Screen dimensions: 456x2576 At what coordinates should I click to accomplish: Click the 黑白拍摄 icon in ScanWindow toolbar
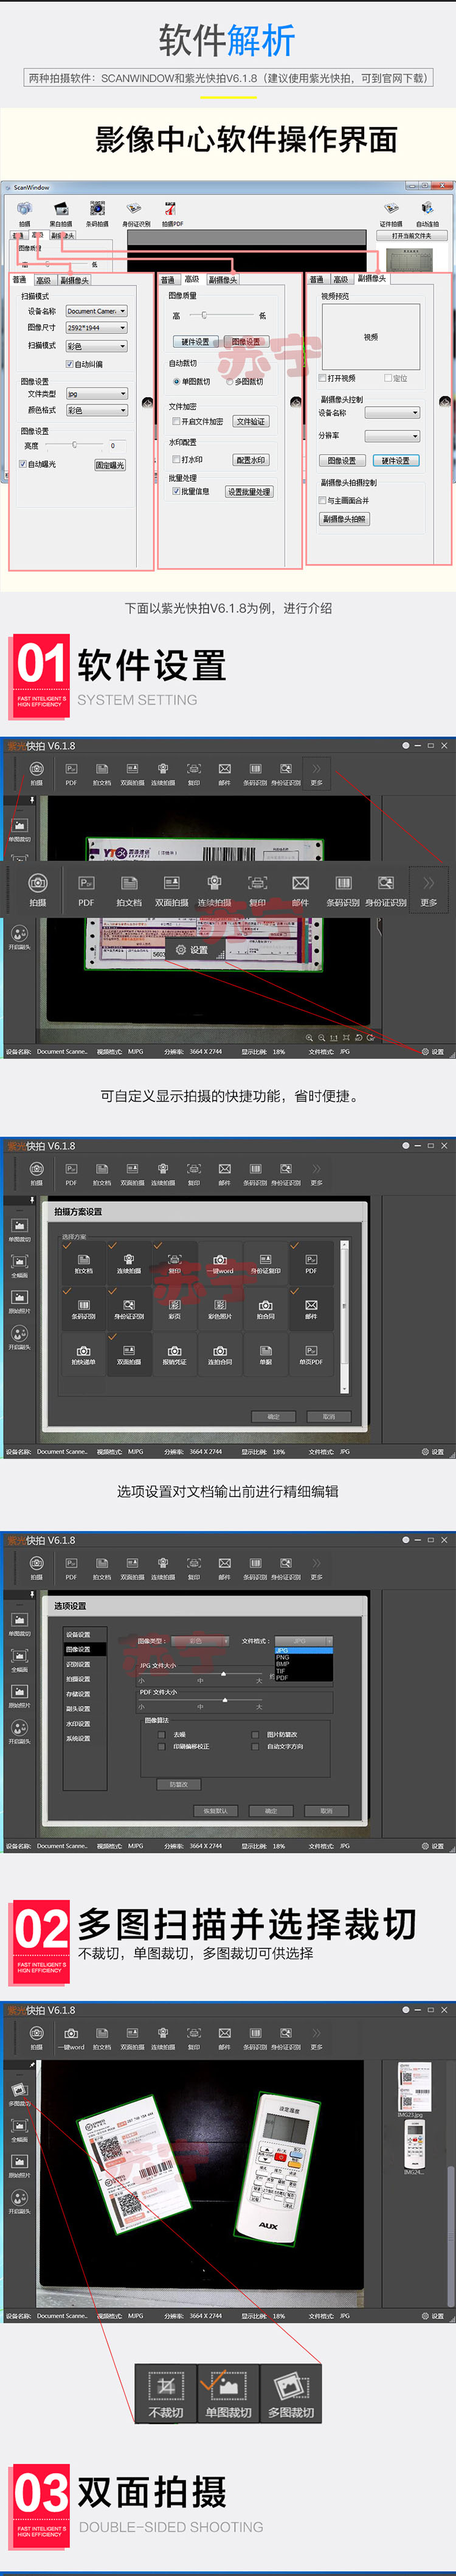click(x=61, y=209)
